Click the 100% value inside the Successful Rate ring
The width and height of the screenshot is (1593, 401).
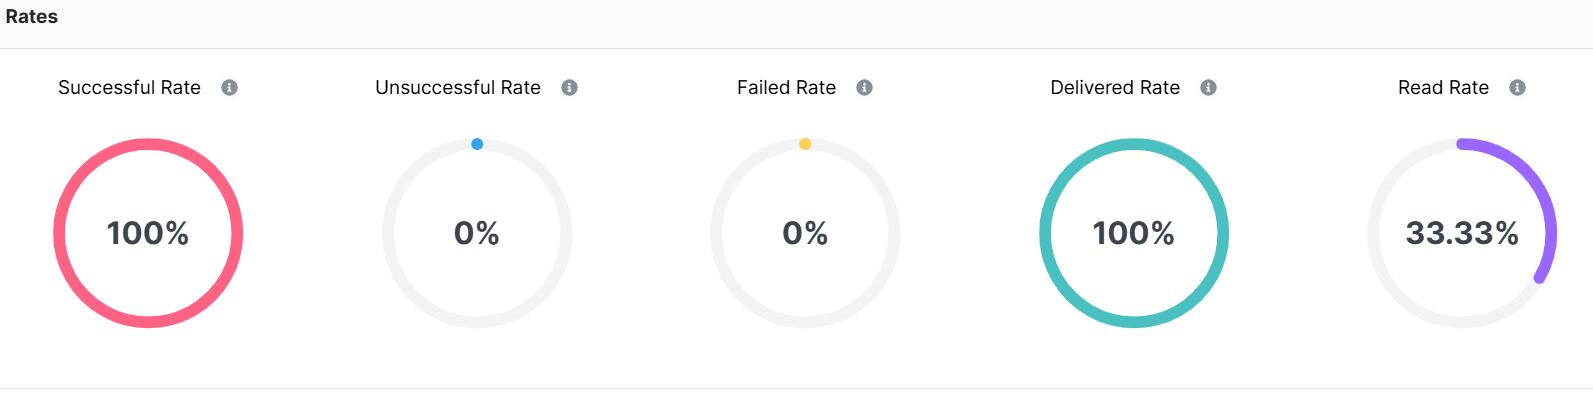148,233
